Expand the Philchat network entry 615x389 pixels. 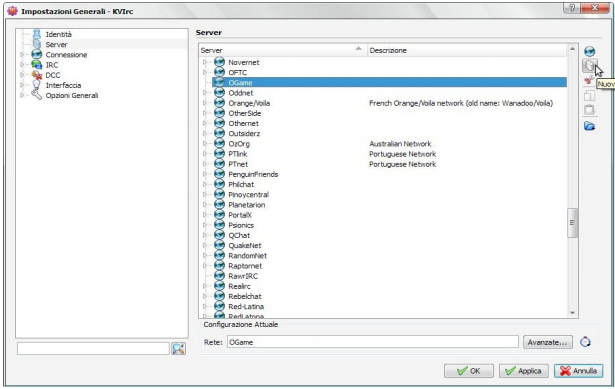click(x=204, y=184)
